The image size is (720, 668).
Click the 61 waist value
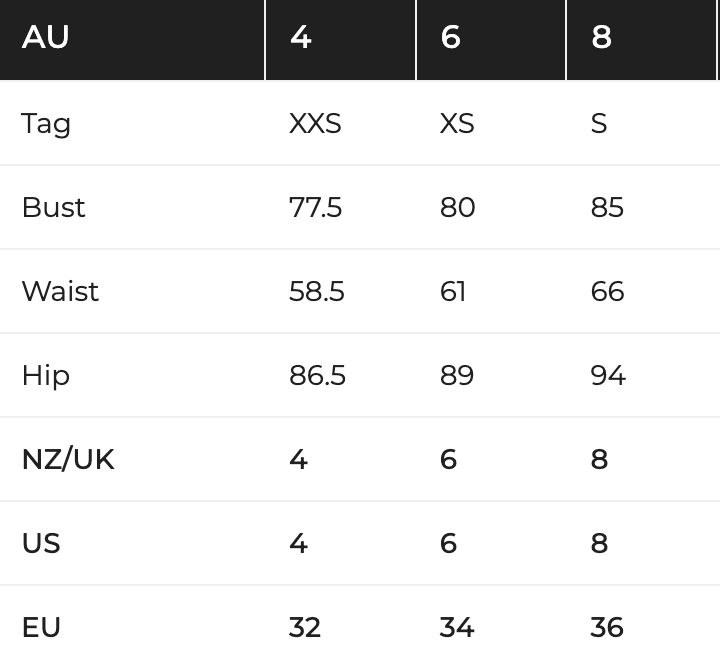[453, 291]
